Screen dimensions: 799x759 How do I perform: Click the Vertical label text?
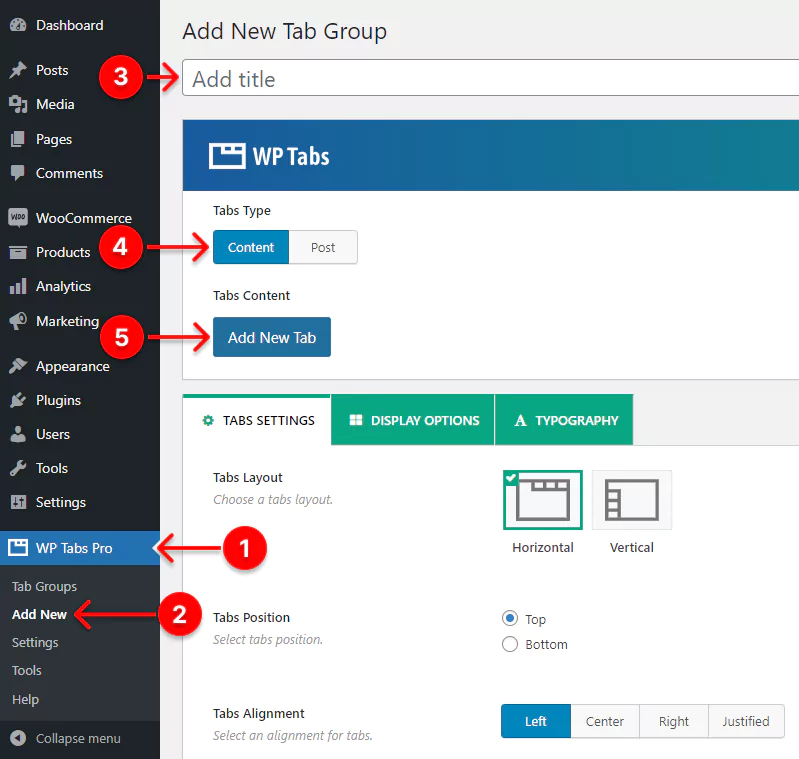[x=632, y=547]
